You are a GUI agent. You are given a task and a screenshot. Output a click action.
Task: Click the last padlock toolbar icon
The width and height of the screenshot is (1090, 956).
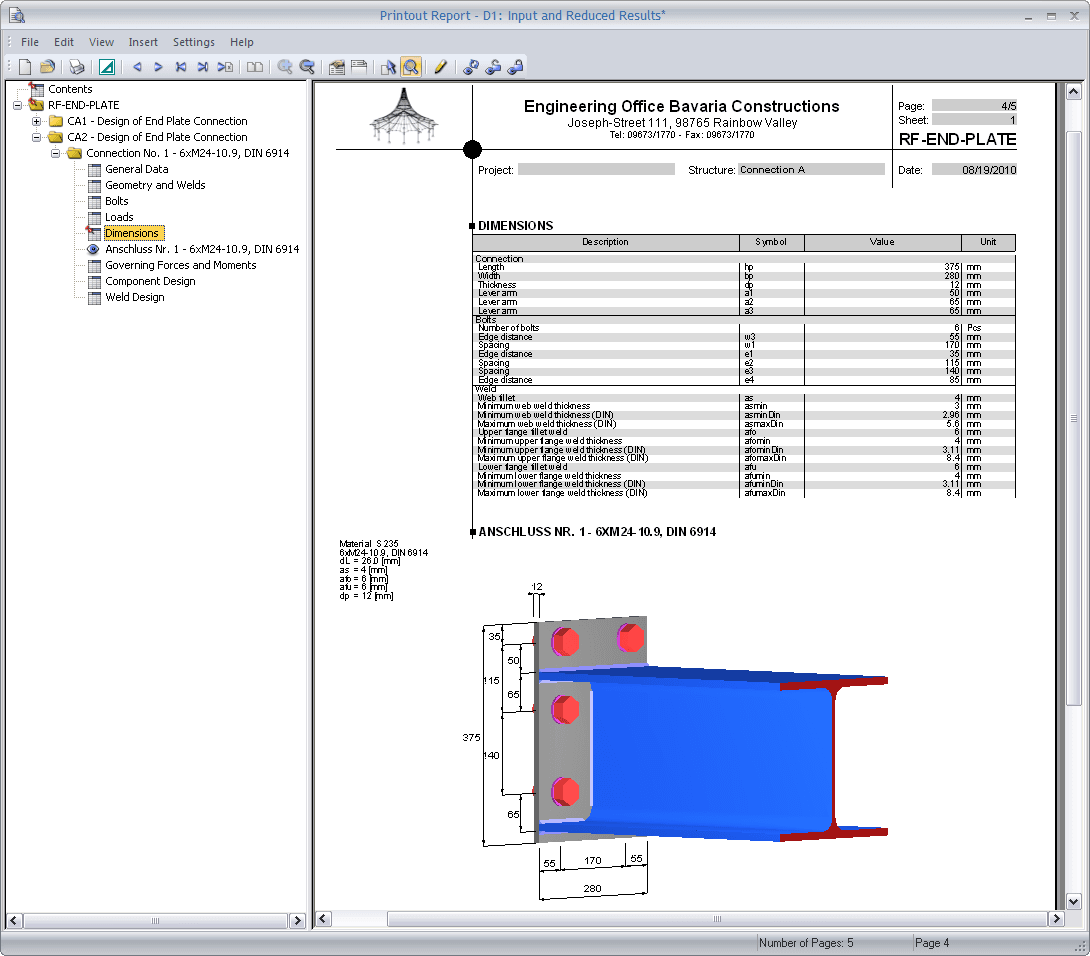point(515,67)
